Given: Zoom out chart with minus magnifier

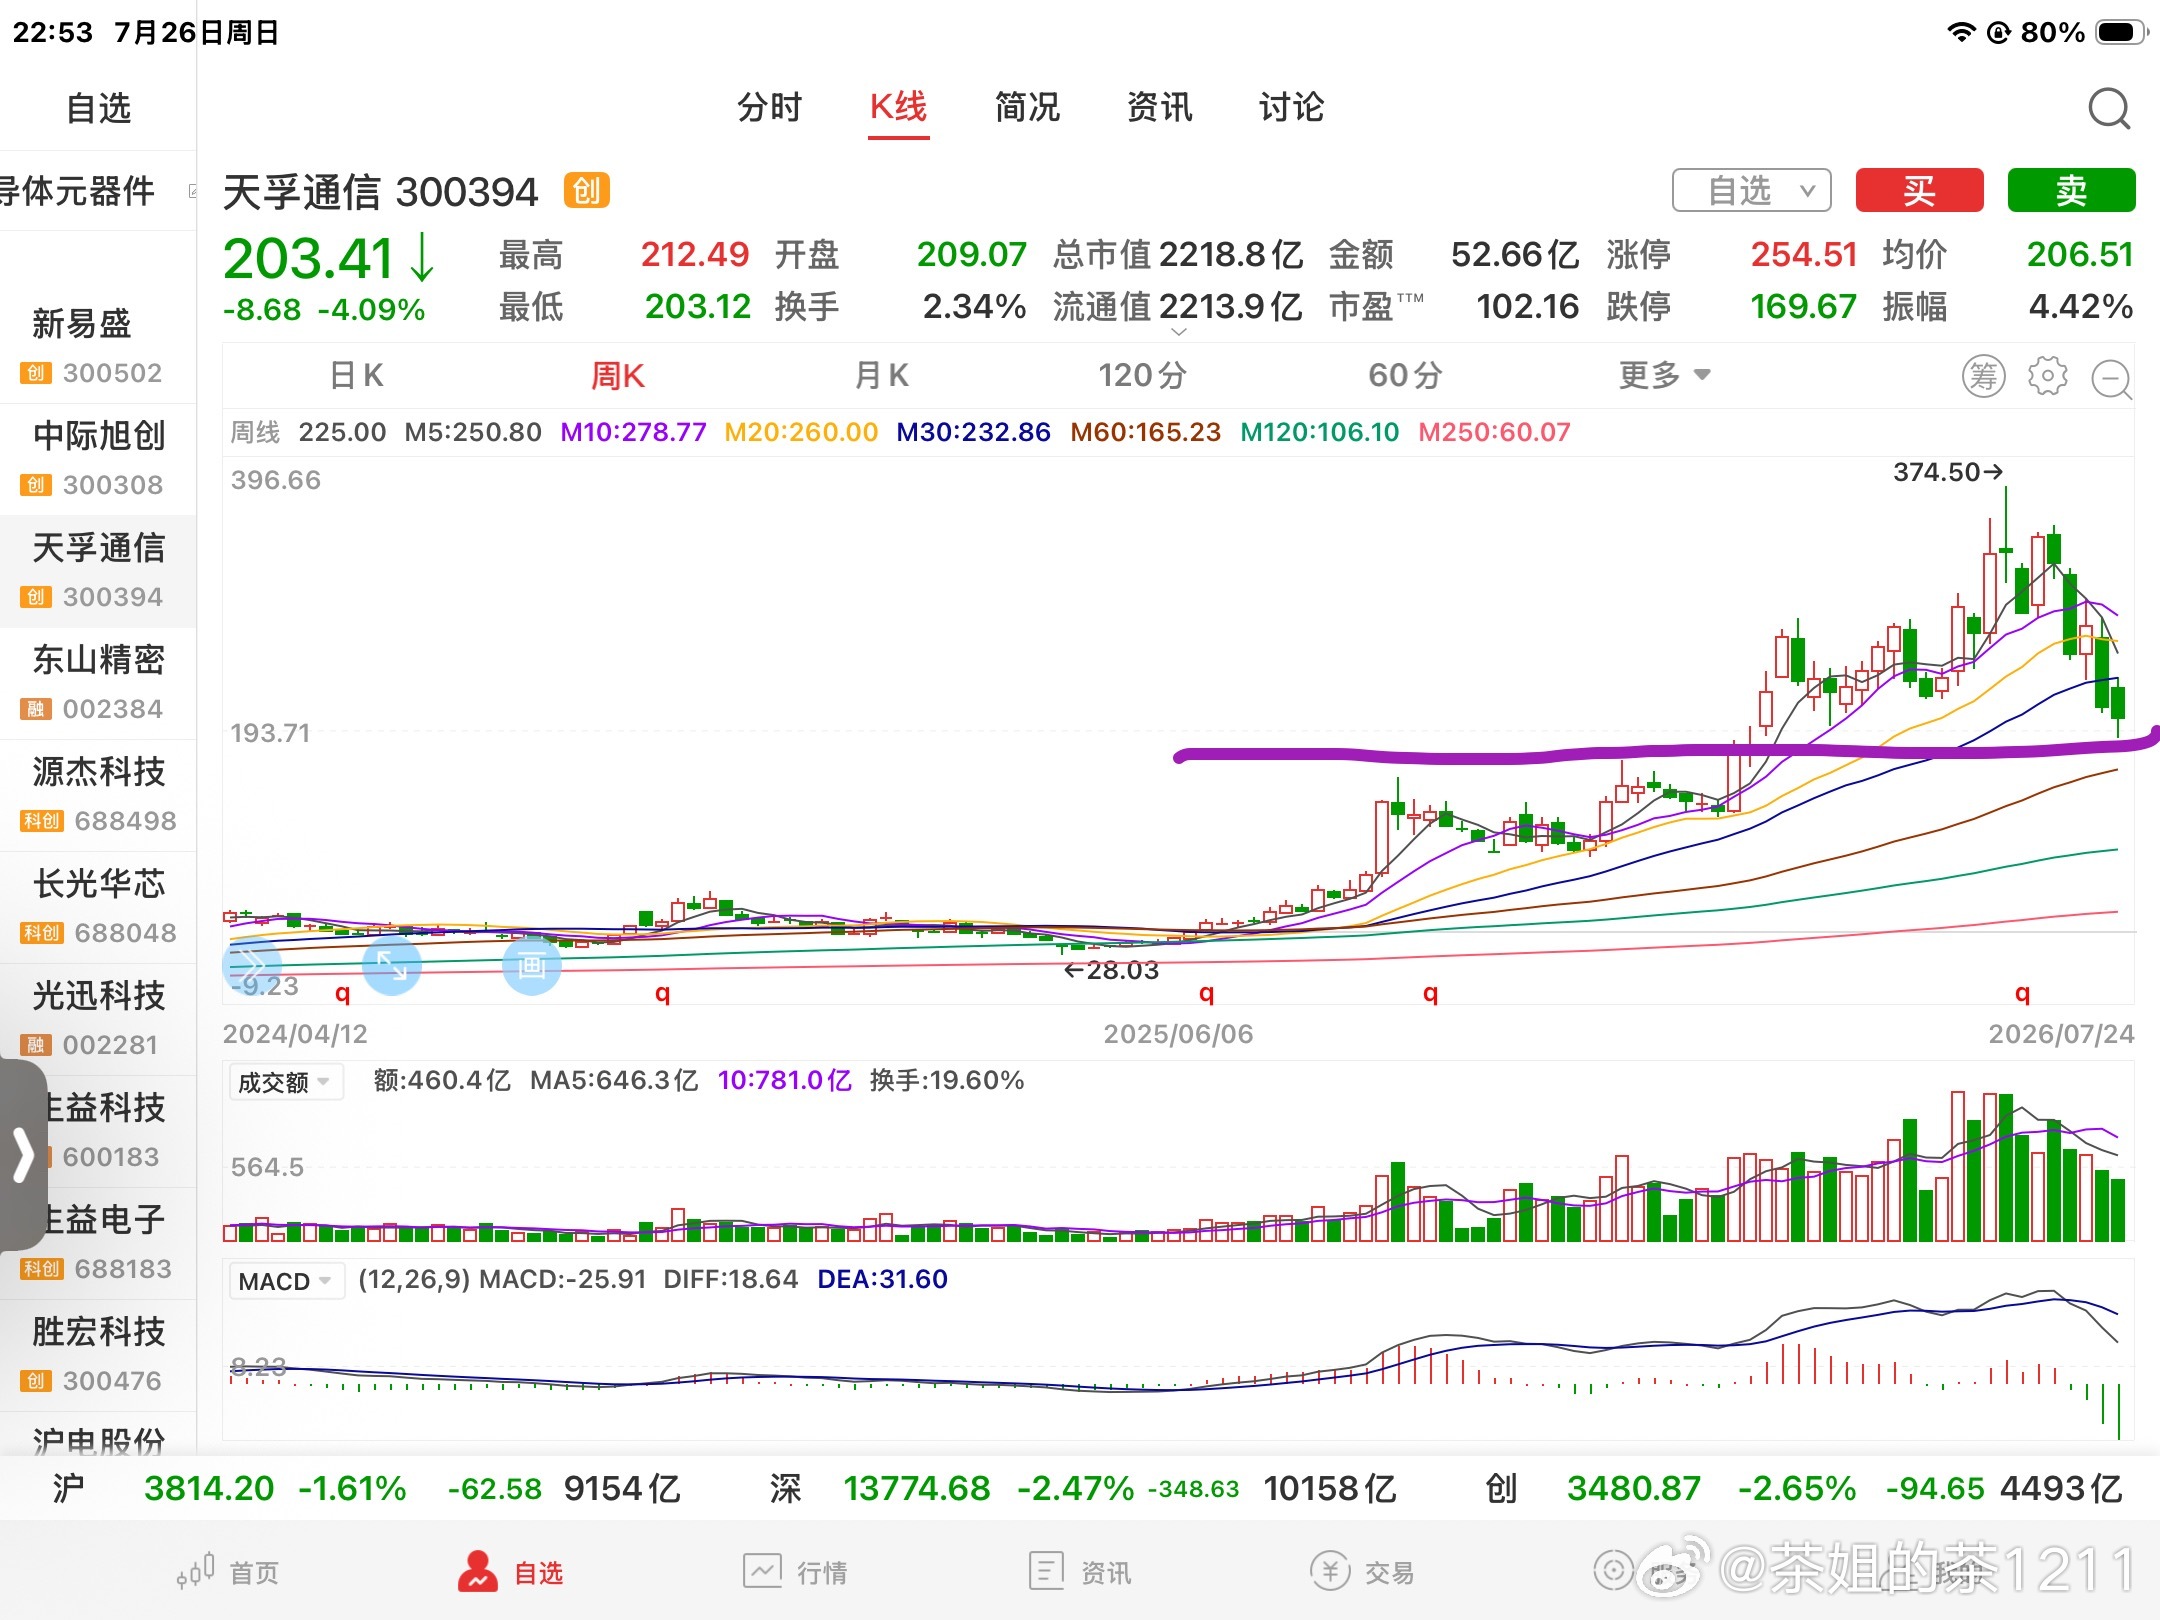Looking at the screenshot, I should point(2112,378).
